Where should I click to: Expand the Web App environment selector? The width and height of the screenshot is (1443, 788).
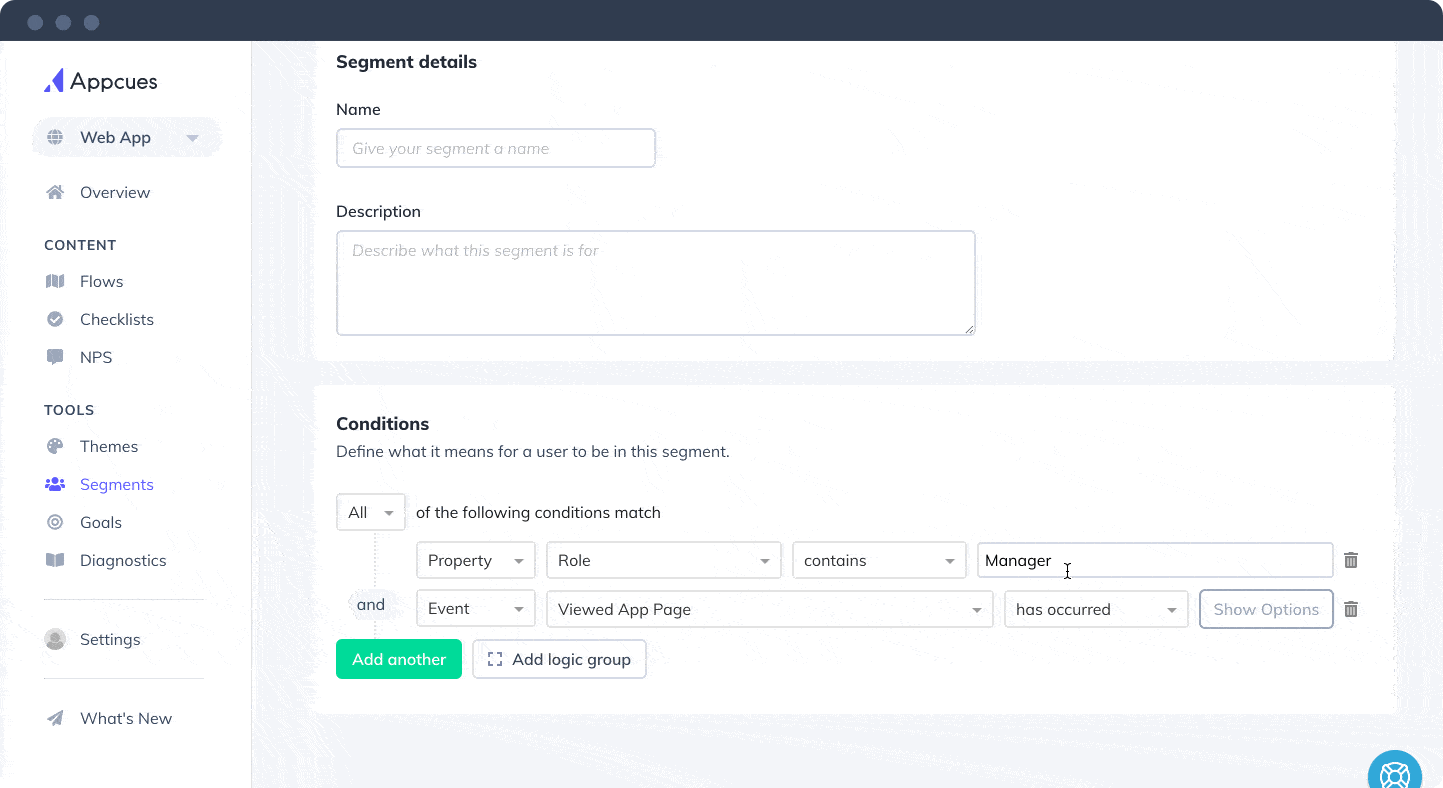[x=192, y=137]
